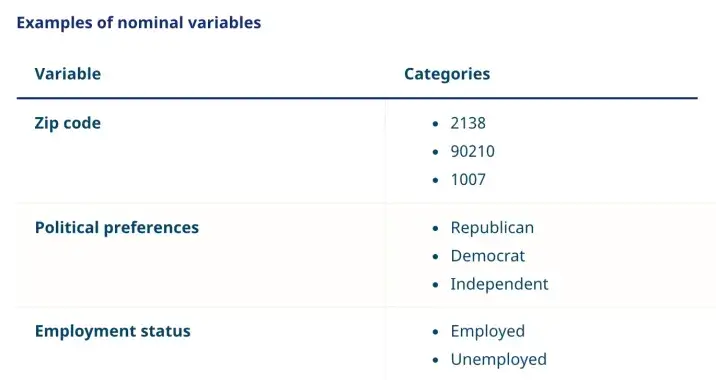Viewport: 716px width, 380px height.
Task: Click the bullet before 'Republican'
Action: point(435,228)
